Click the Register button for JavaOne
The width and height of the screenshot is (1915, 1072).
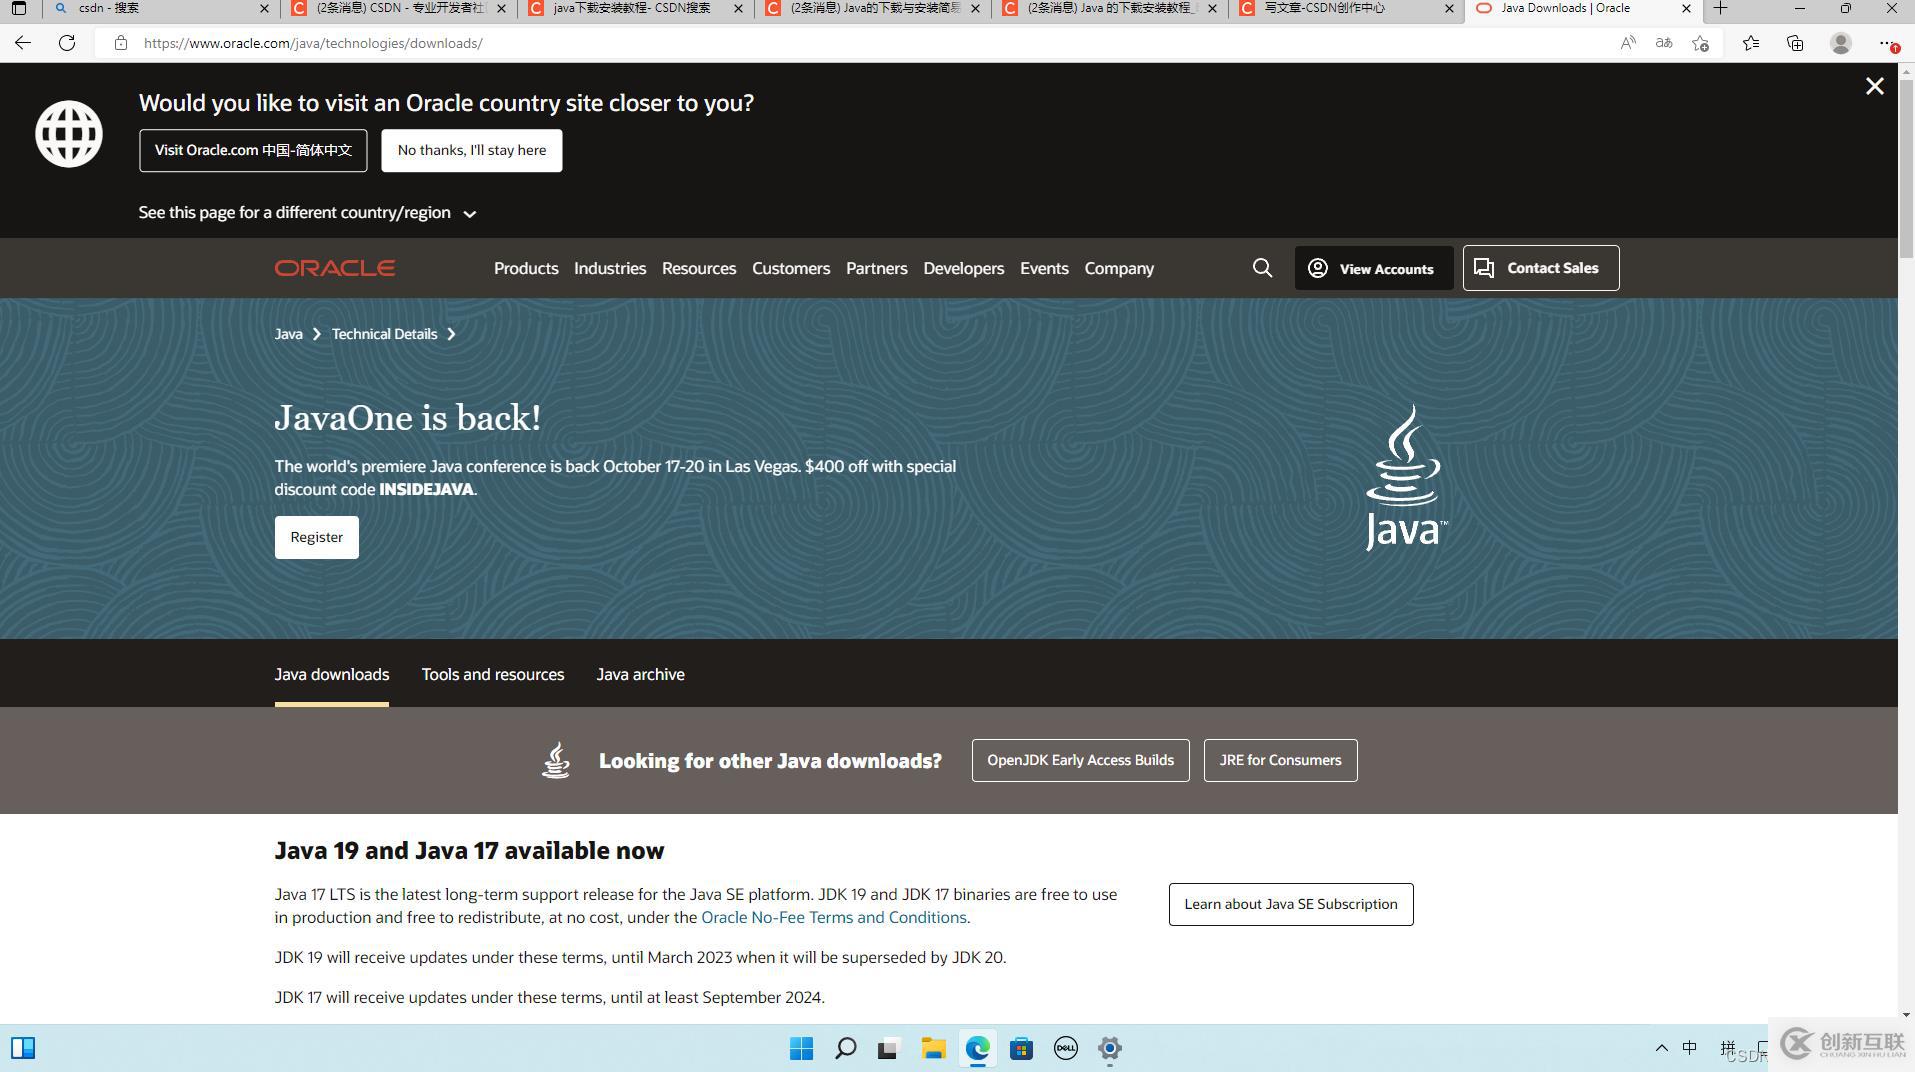pos(317,538)
